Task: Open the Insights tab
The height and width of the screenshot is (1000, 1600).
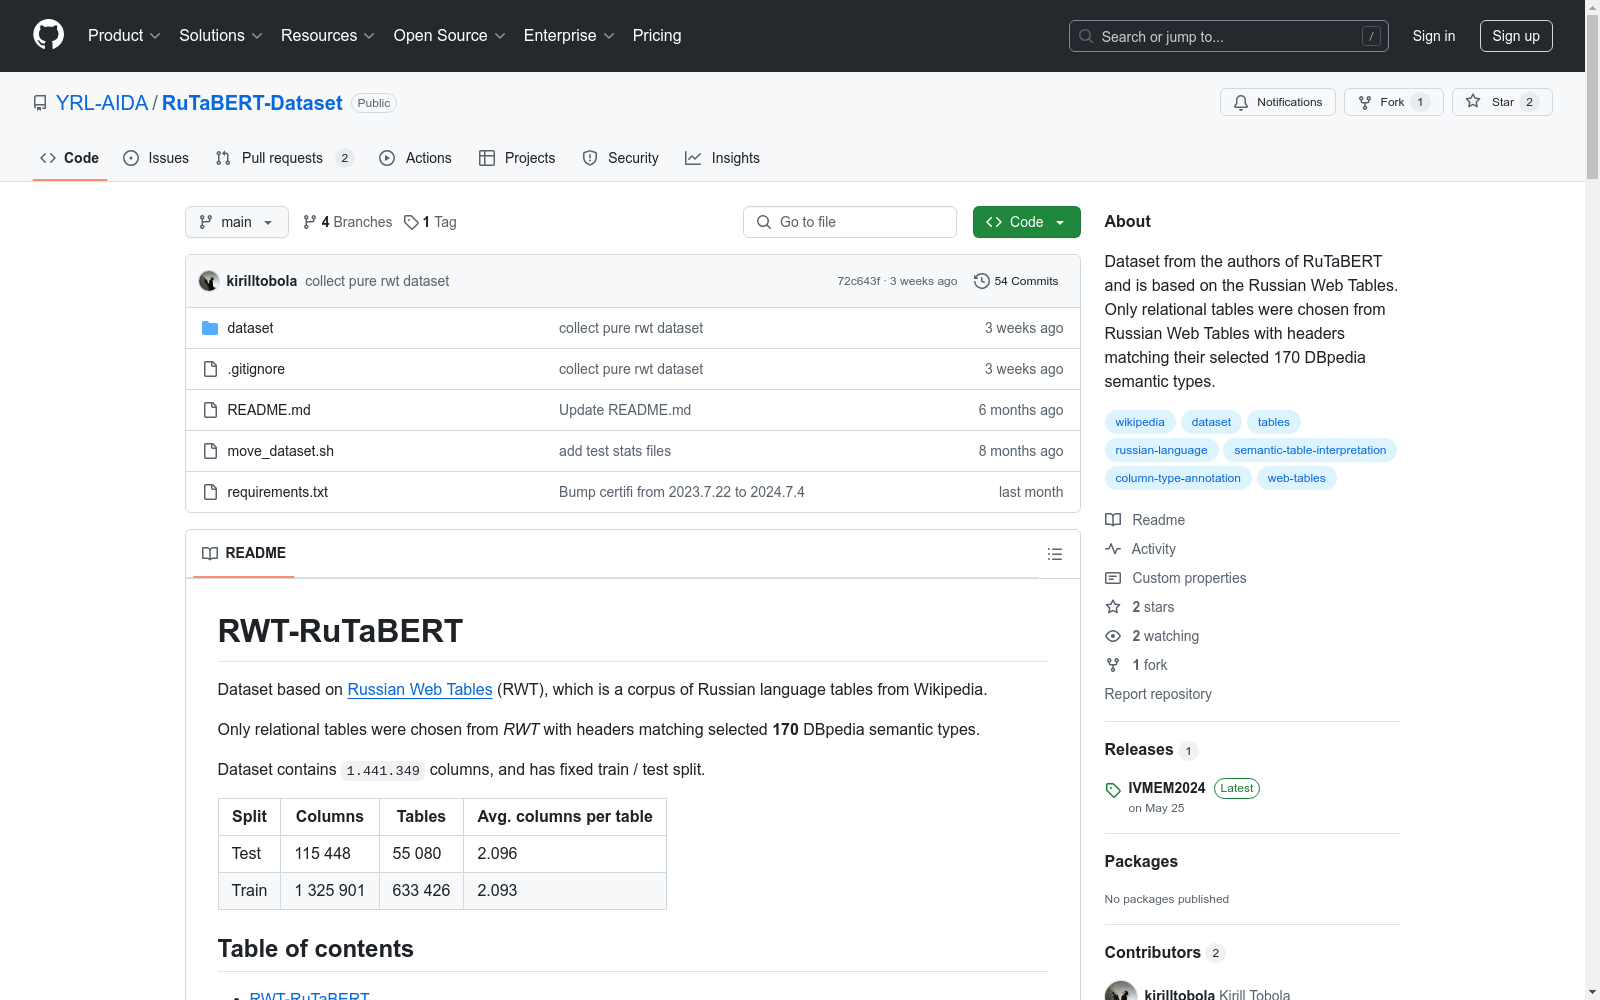Action: [722, 158]
